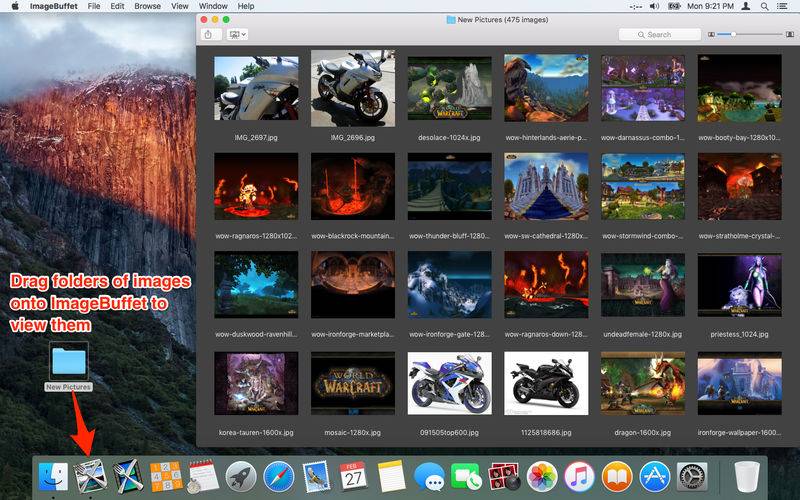800x500 pixels.
Task: Click the 091505top600.jpg file name
Action: pos(449,433)
